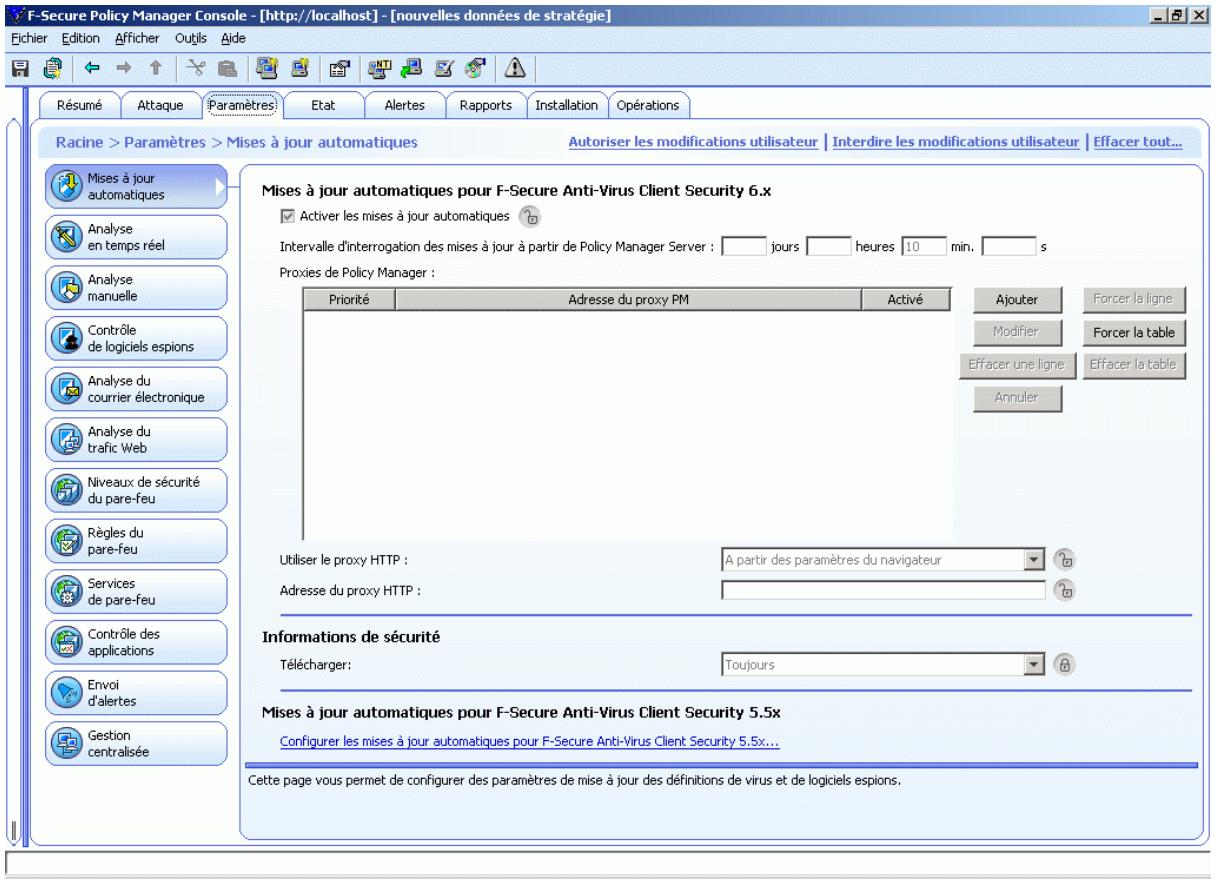
Task: Click the NT autodiscover Windows hosts icon
Action: coord(379,67)
